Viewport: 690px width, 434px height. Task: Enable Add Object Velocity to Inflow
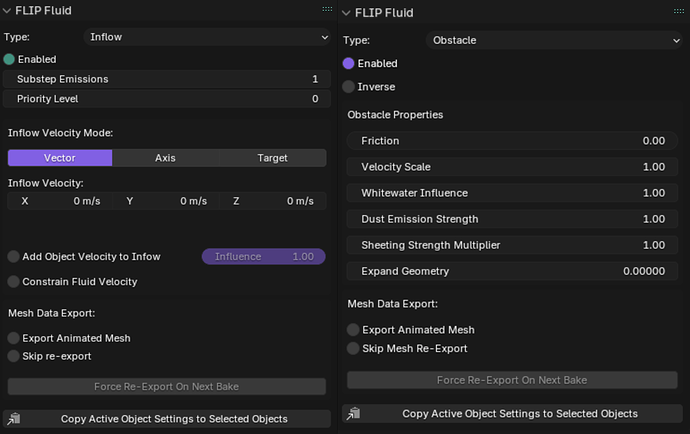coord(14,257)
